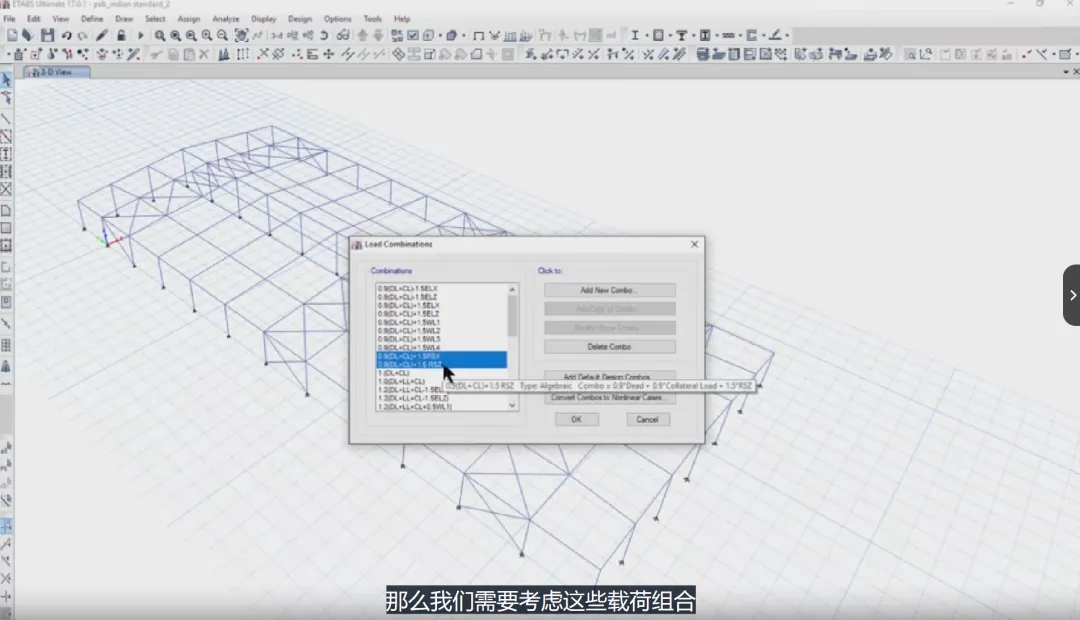Select combo 1.0(DL+LL+CL) in list

coord(441,381)
